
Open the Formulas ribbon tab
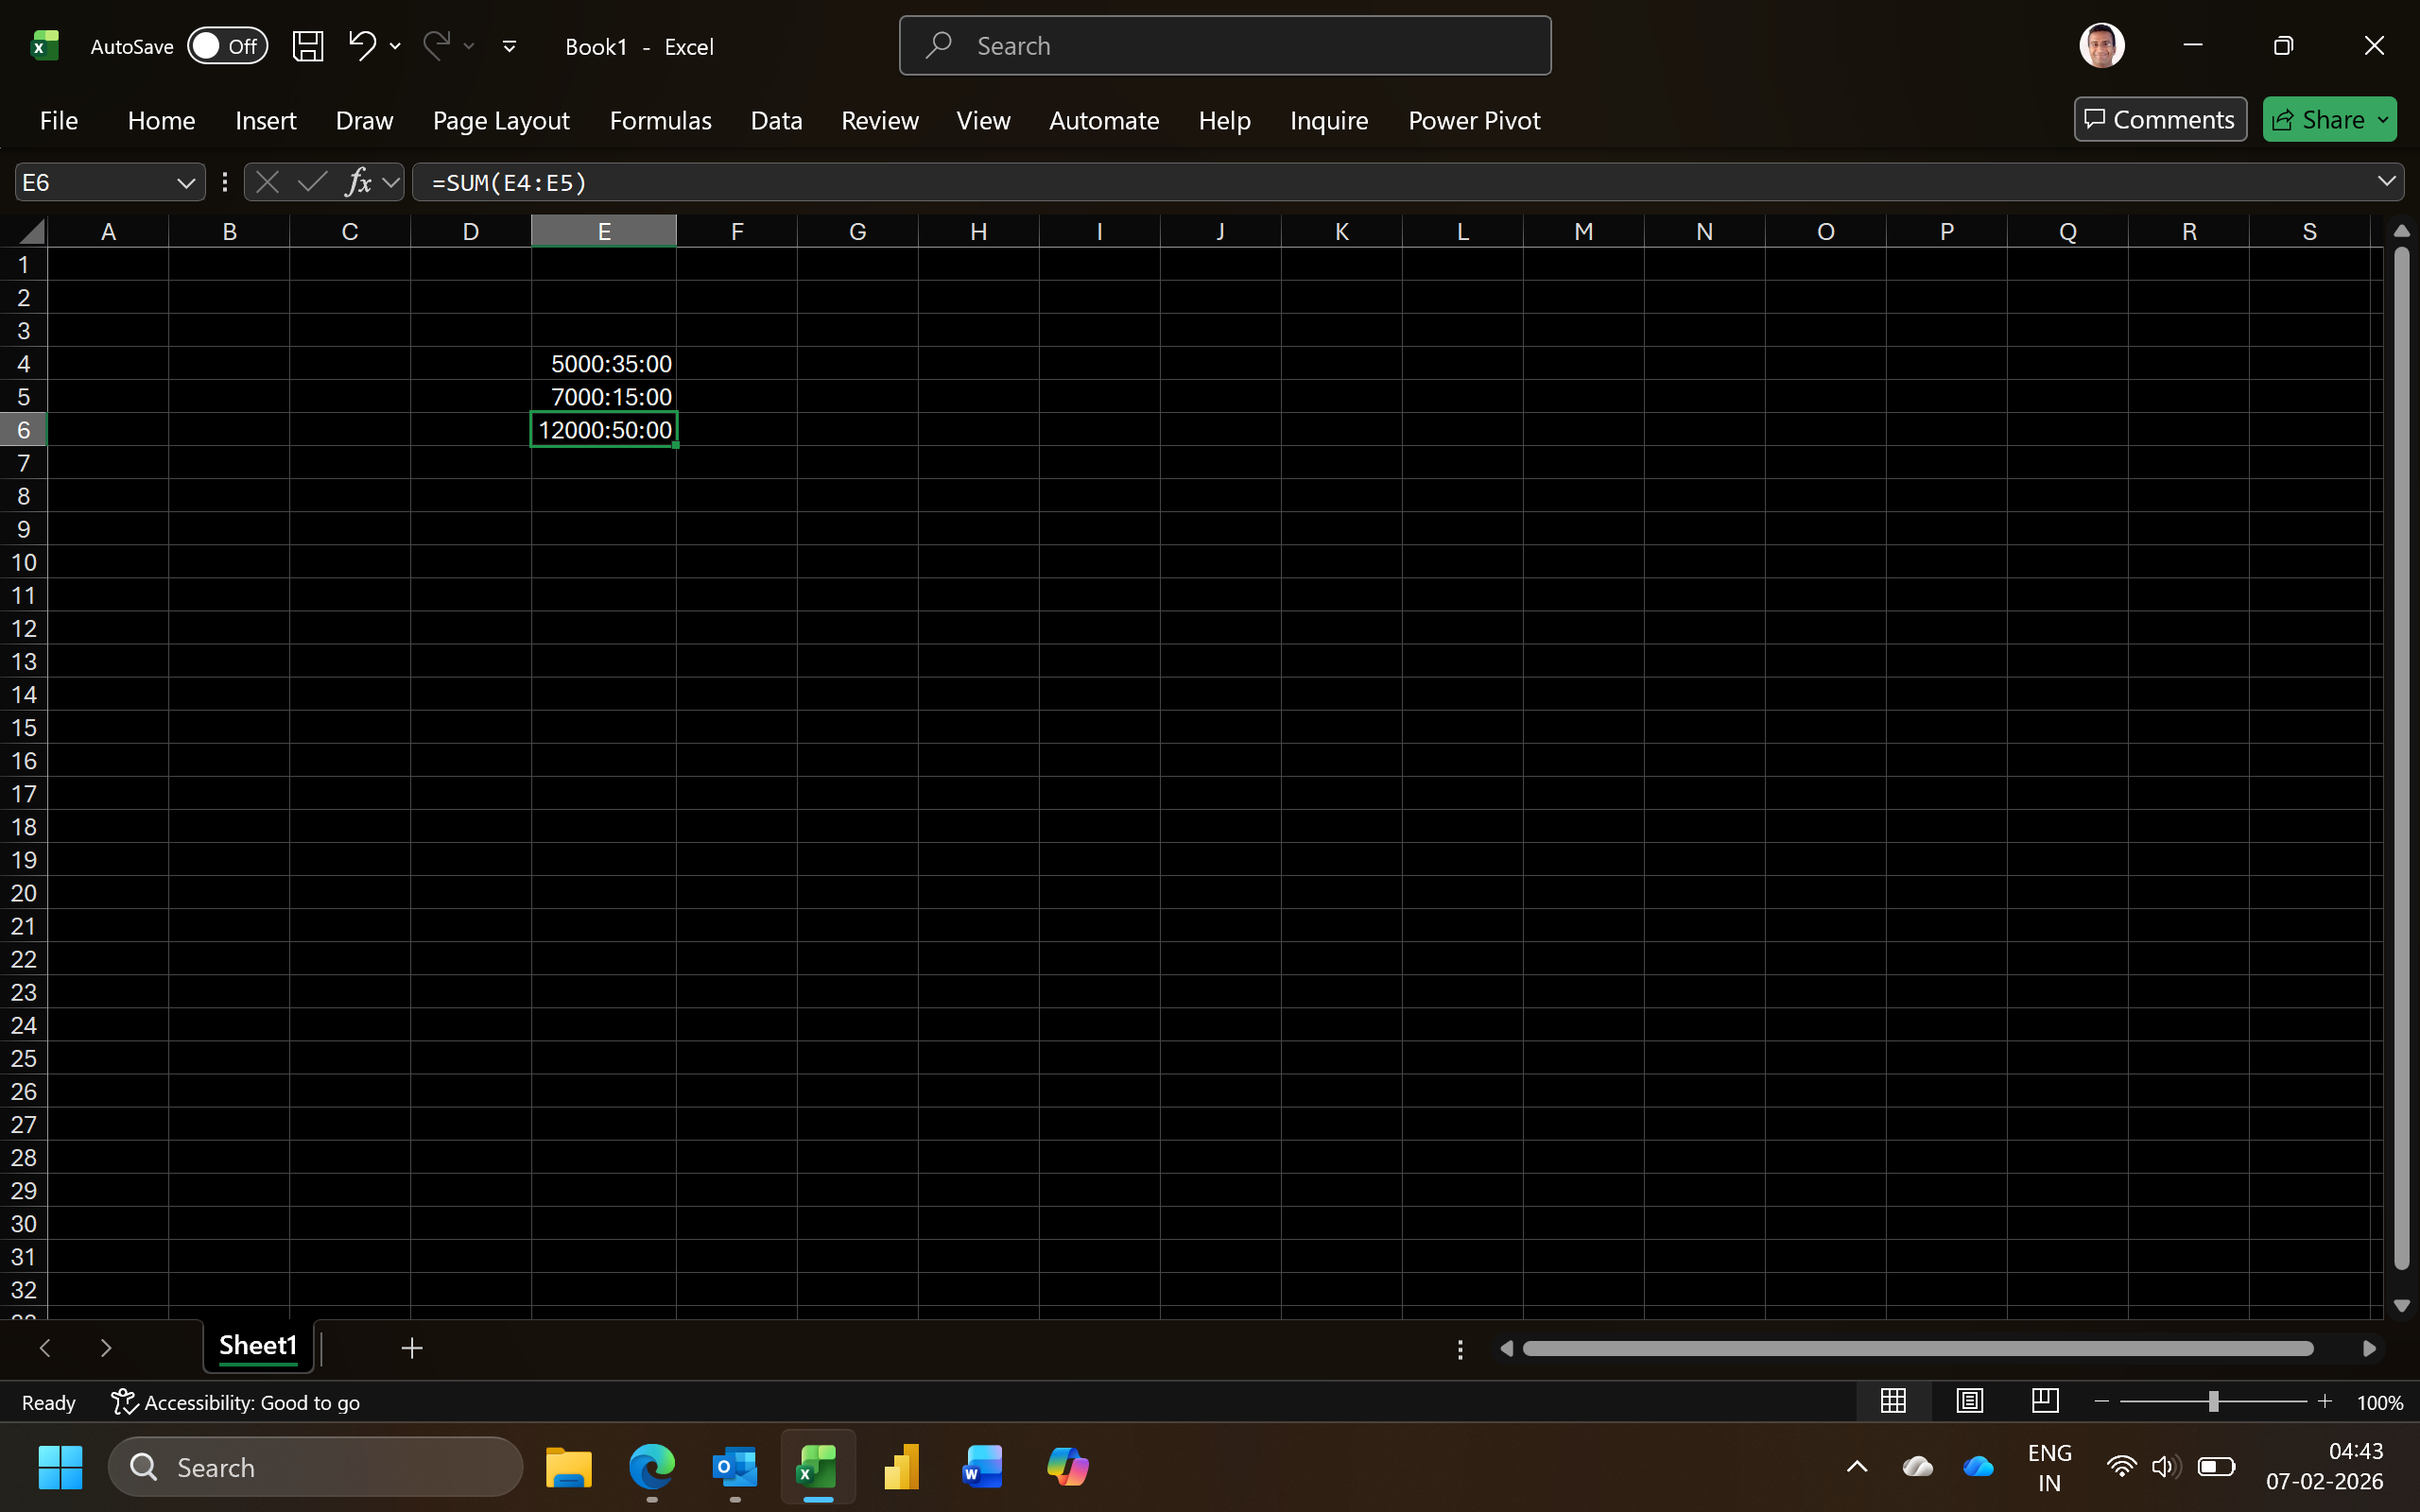click(x=660, y=120)
